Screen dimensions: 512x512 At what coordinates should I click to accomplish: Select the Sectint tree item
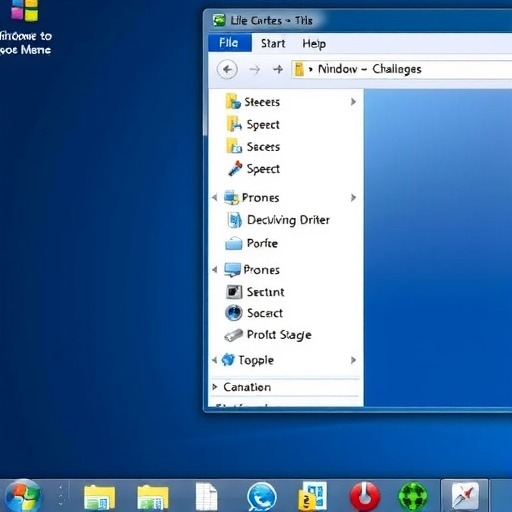[265, 292]
